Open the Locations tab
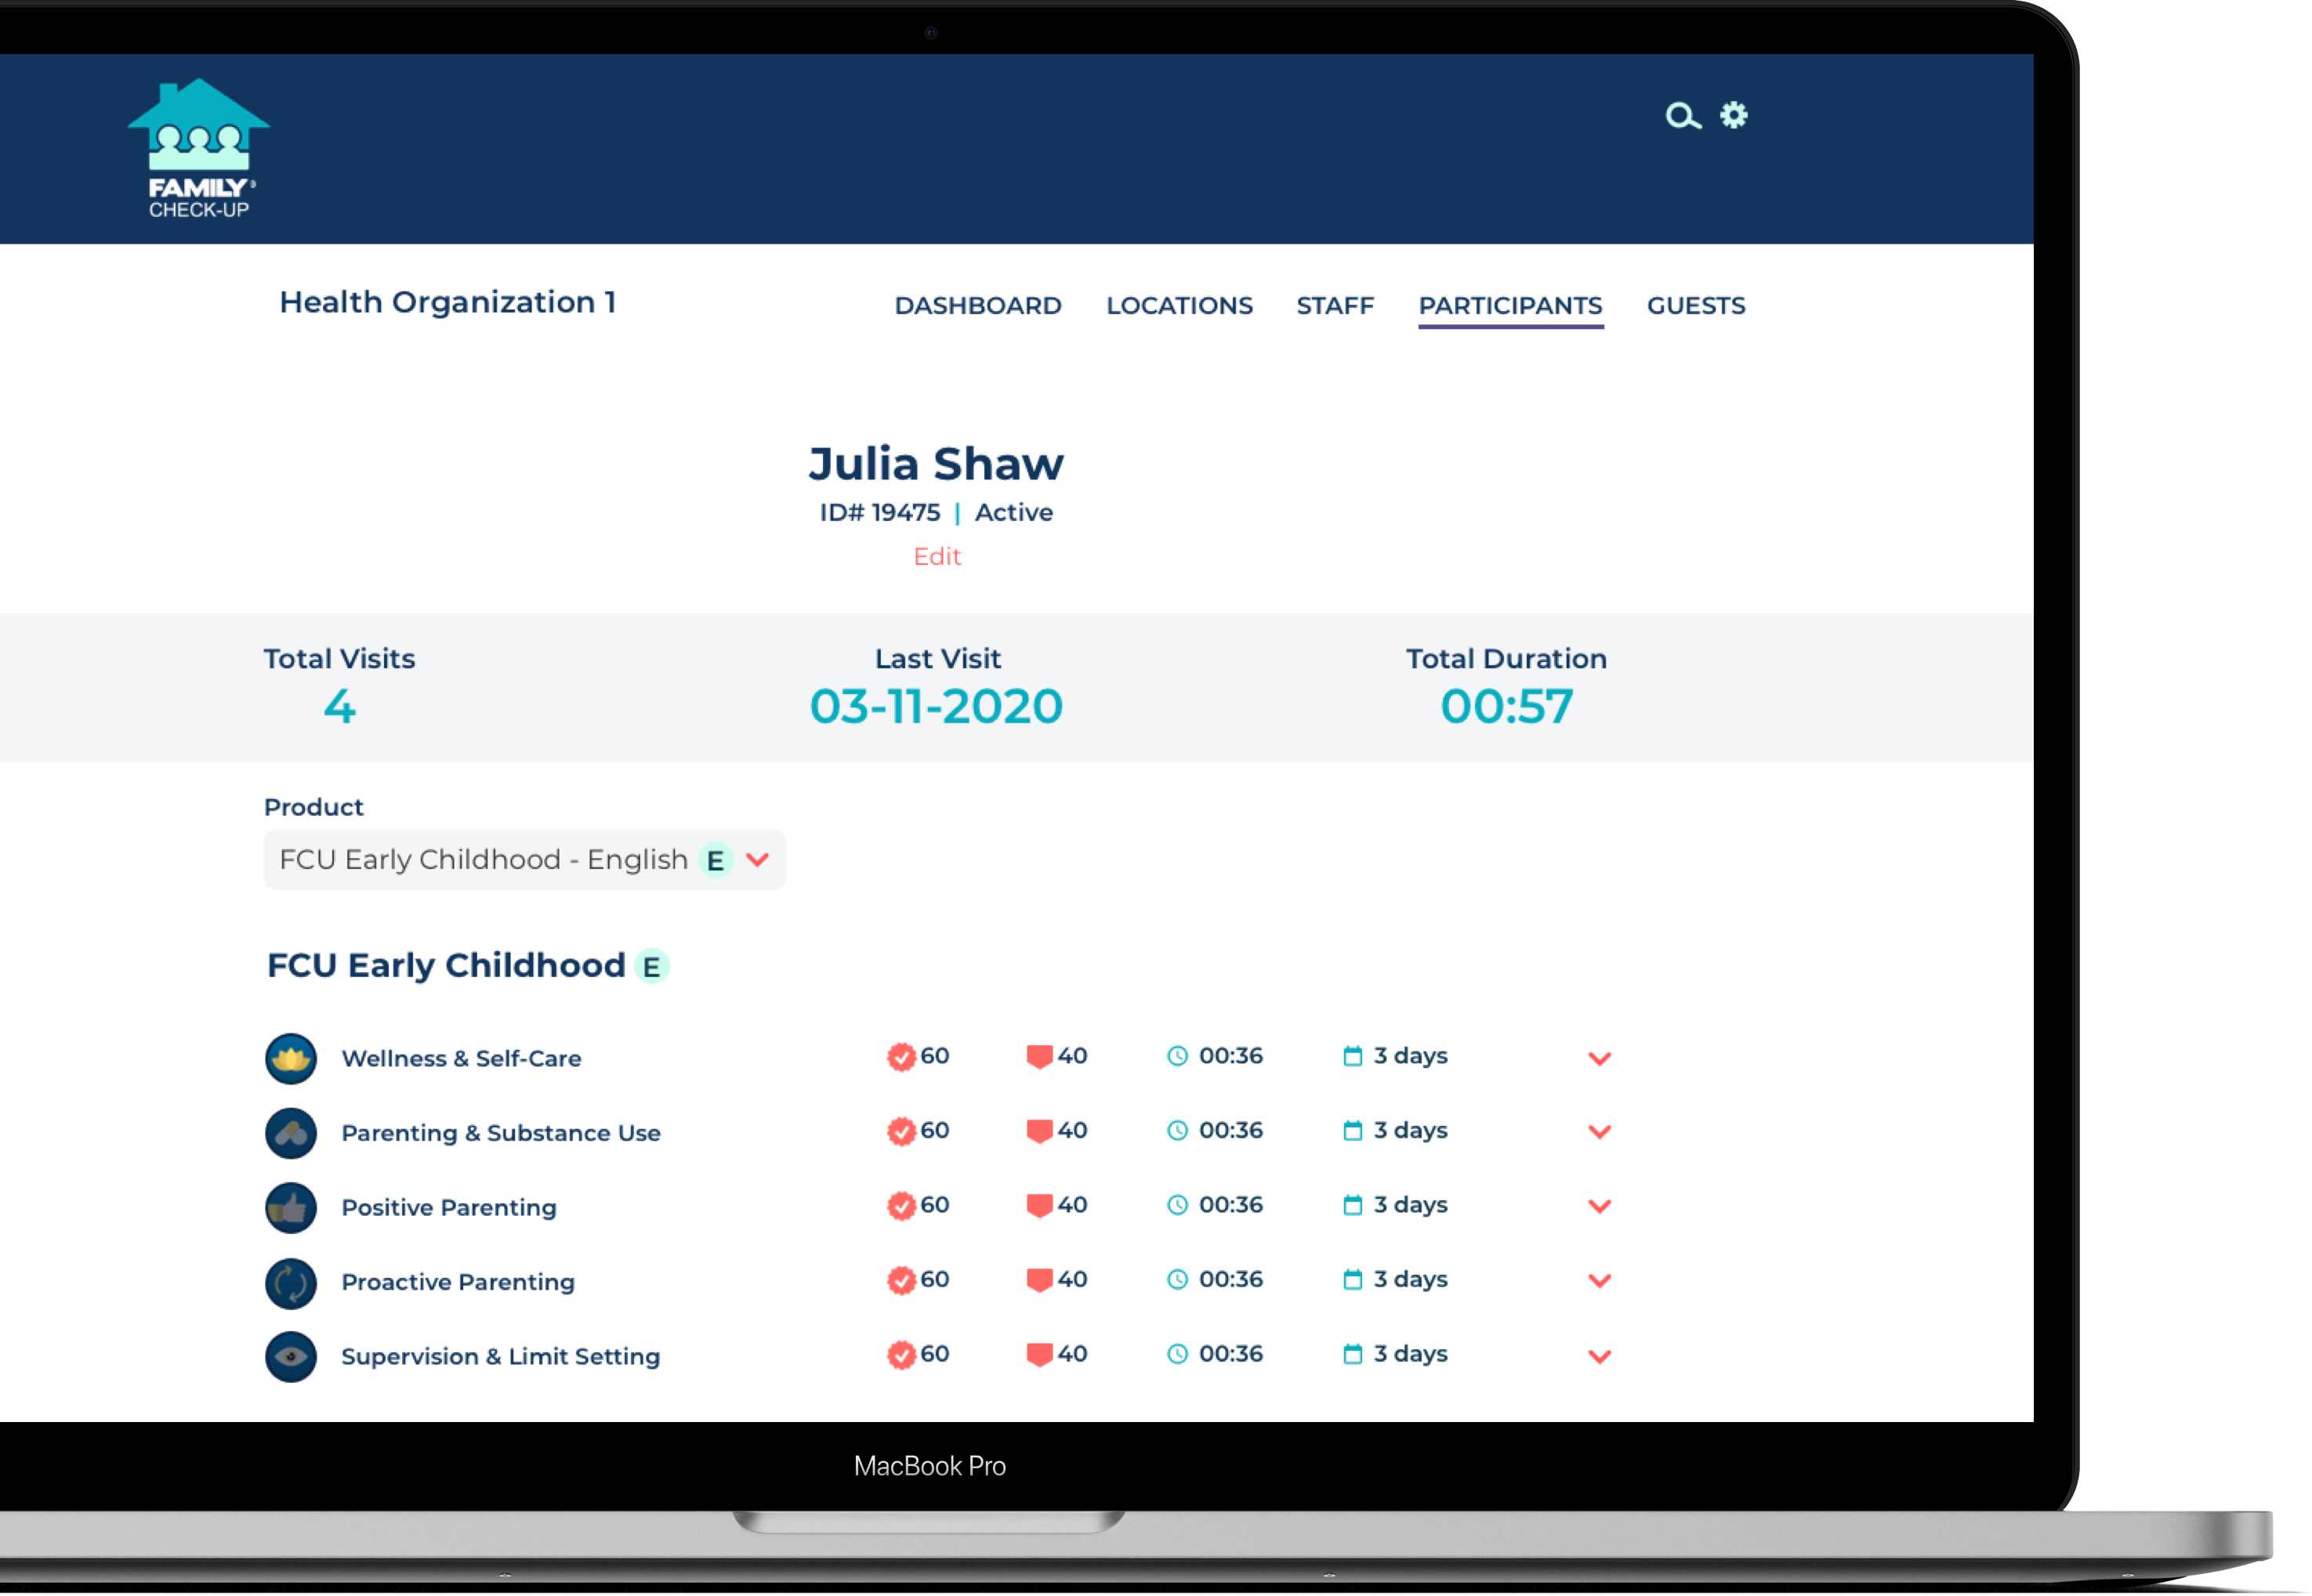This screenshot has height=1596, width=2312. 1179,306
